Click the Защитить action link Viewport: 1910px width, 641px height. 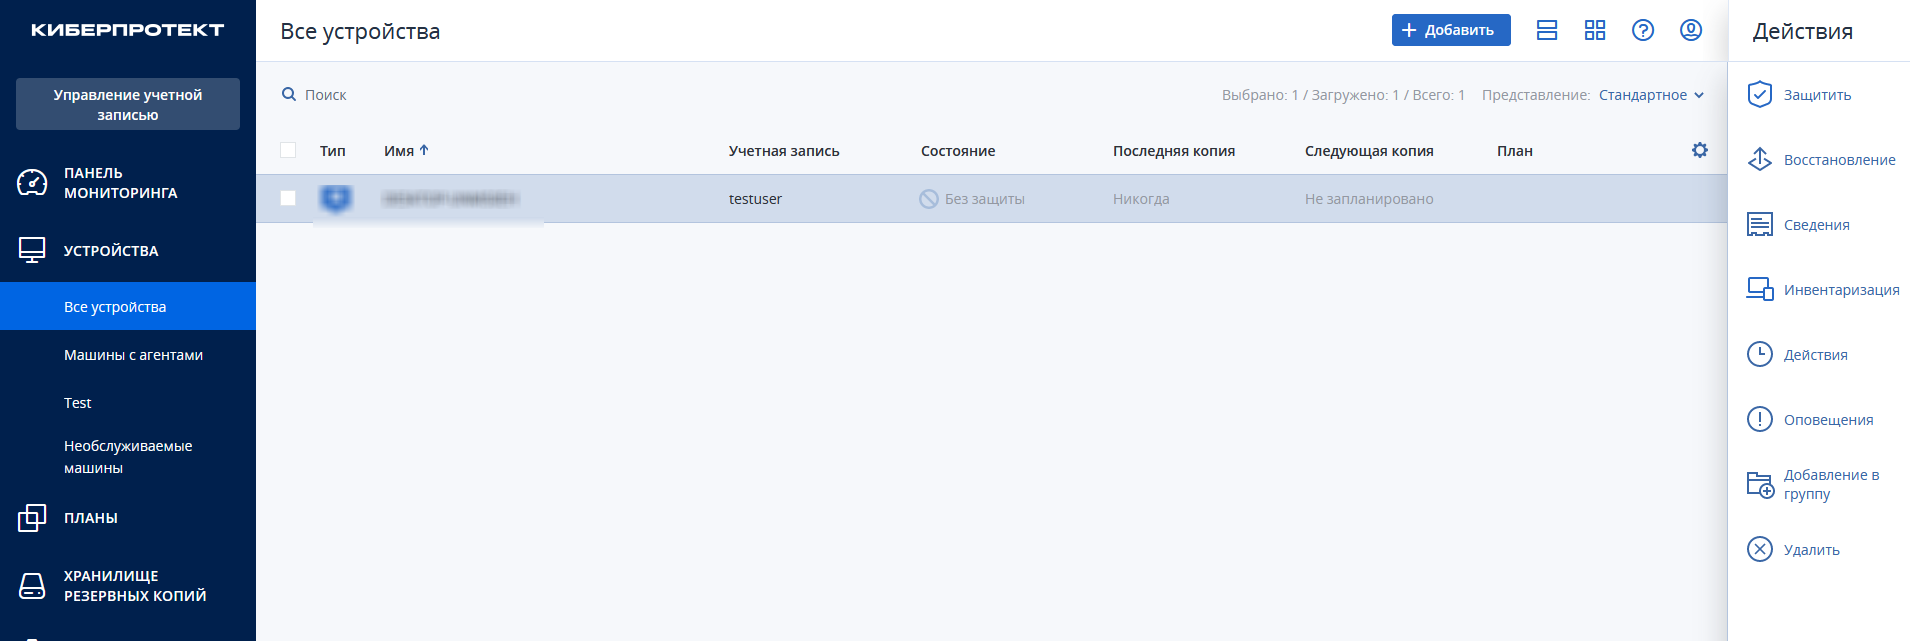click(1818, 95)
